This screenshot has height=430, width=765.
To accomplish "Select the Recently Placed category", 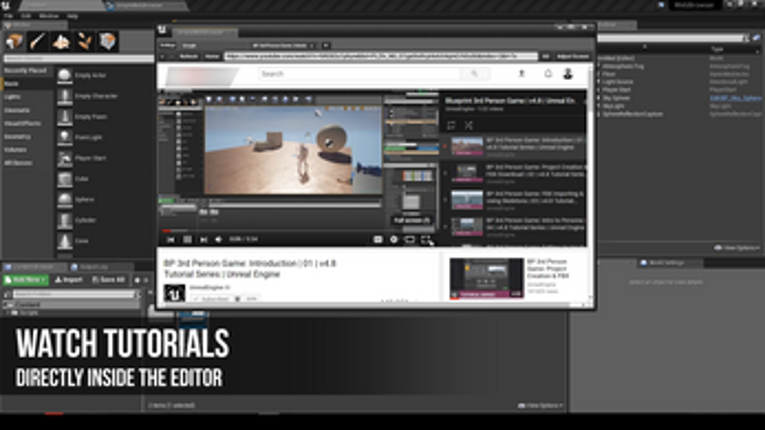I will tap(25, 71).
